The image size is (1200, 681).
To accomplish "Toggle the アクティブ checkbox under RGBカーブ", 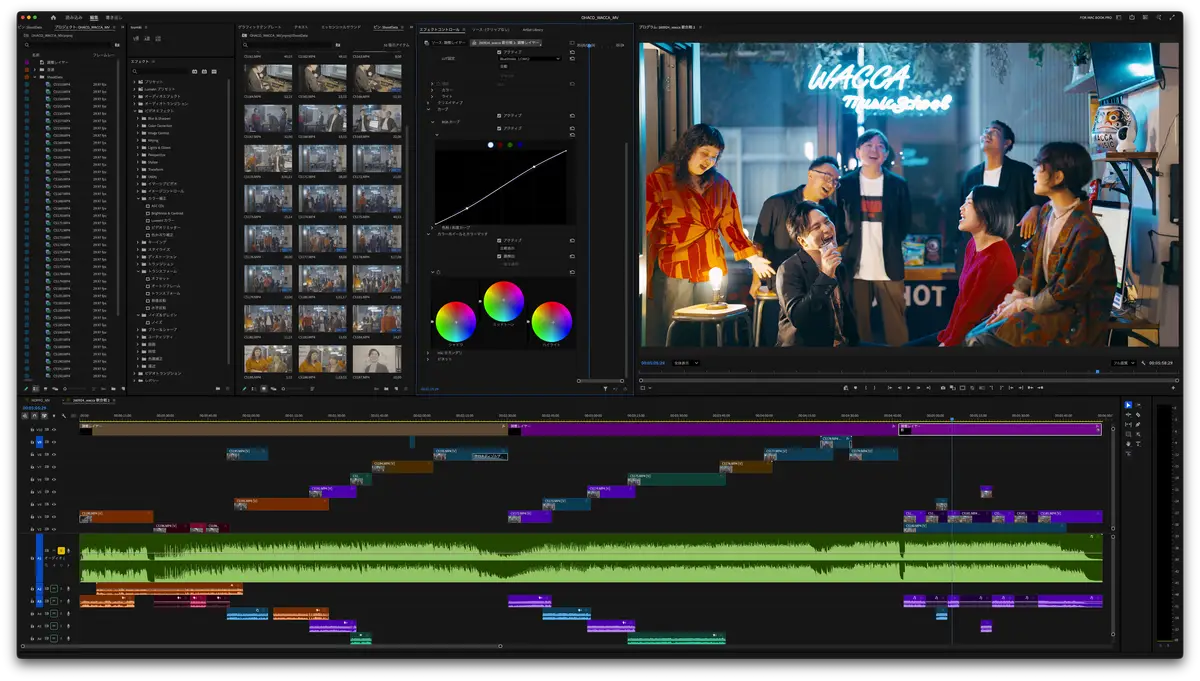I will click(499, 128).
